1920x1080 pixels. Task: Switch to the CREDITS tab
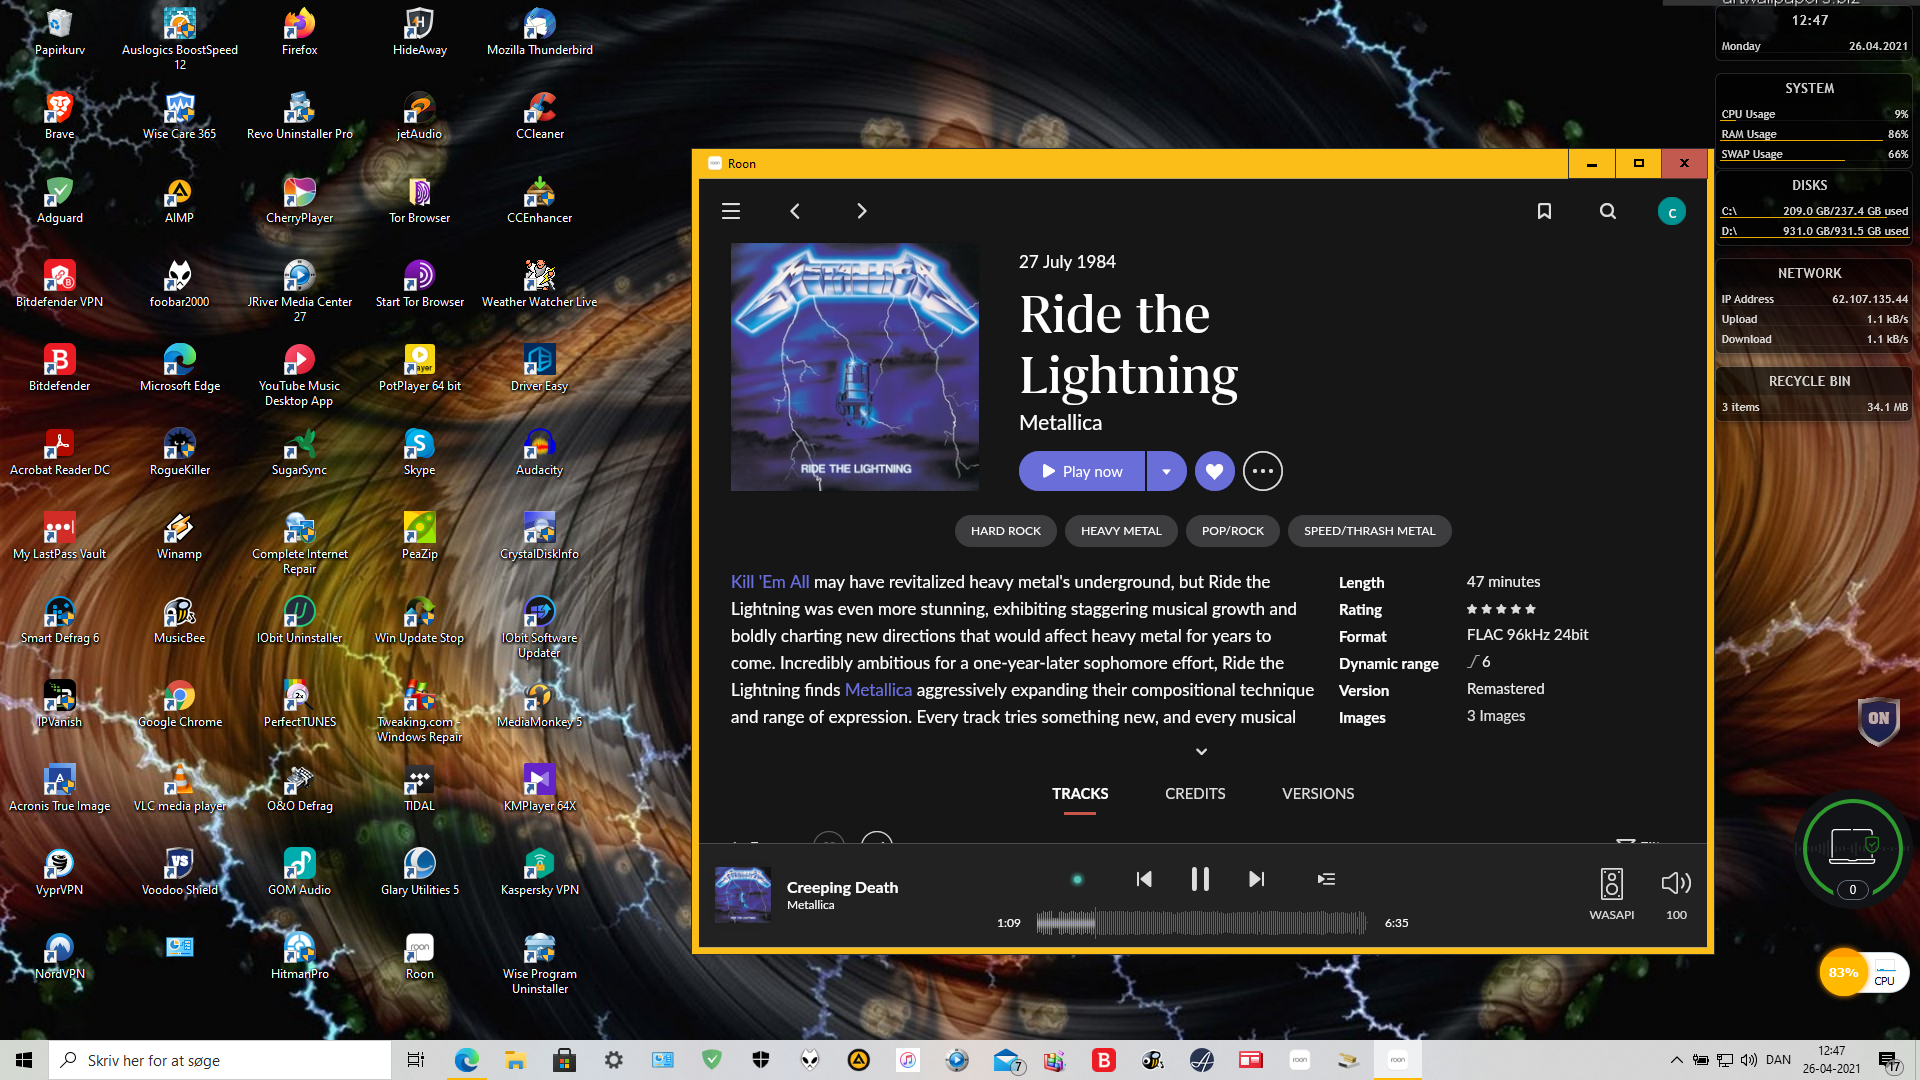(1195, 793)
